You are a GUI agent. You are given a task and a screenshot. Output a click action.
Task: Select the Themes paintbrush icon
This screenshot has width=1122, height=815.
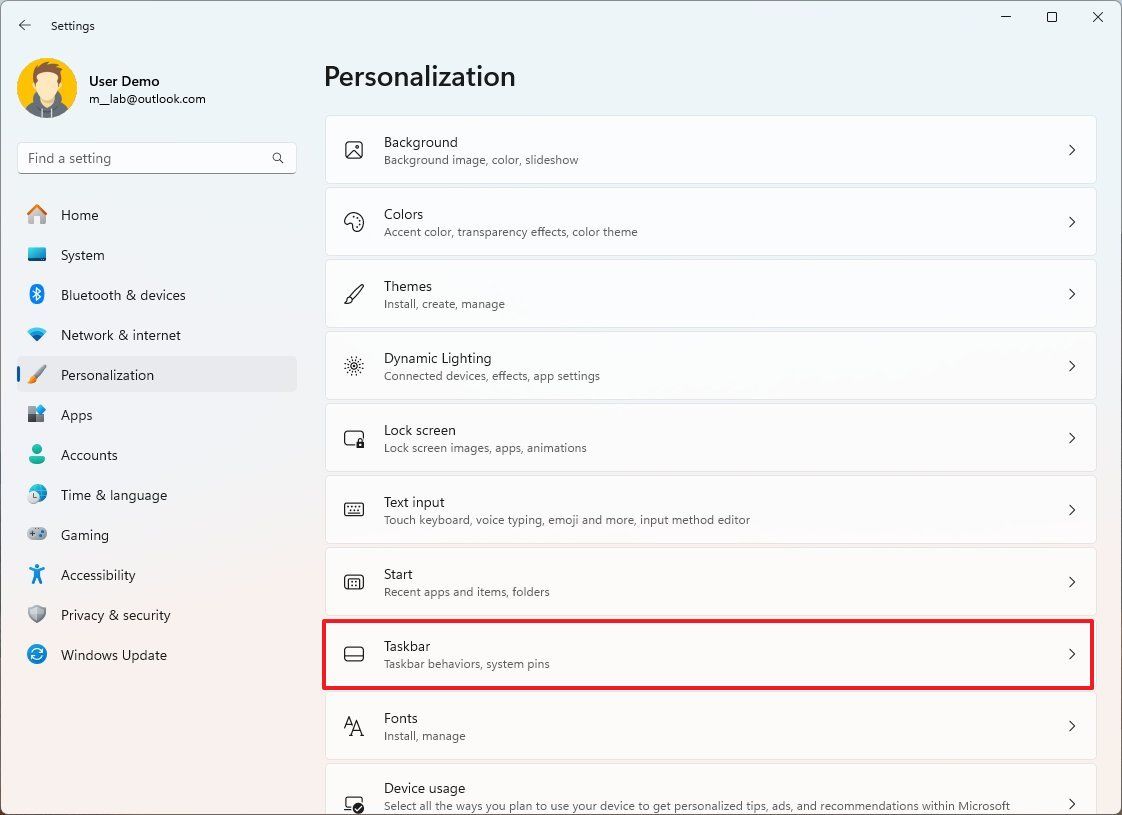pos(354,293)
